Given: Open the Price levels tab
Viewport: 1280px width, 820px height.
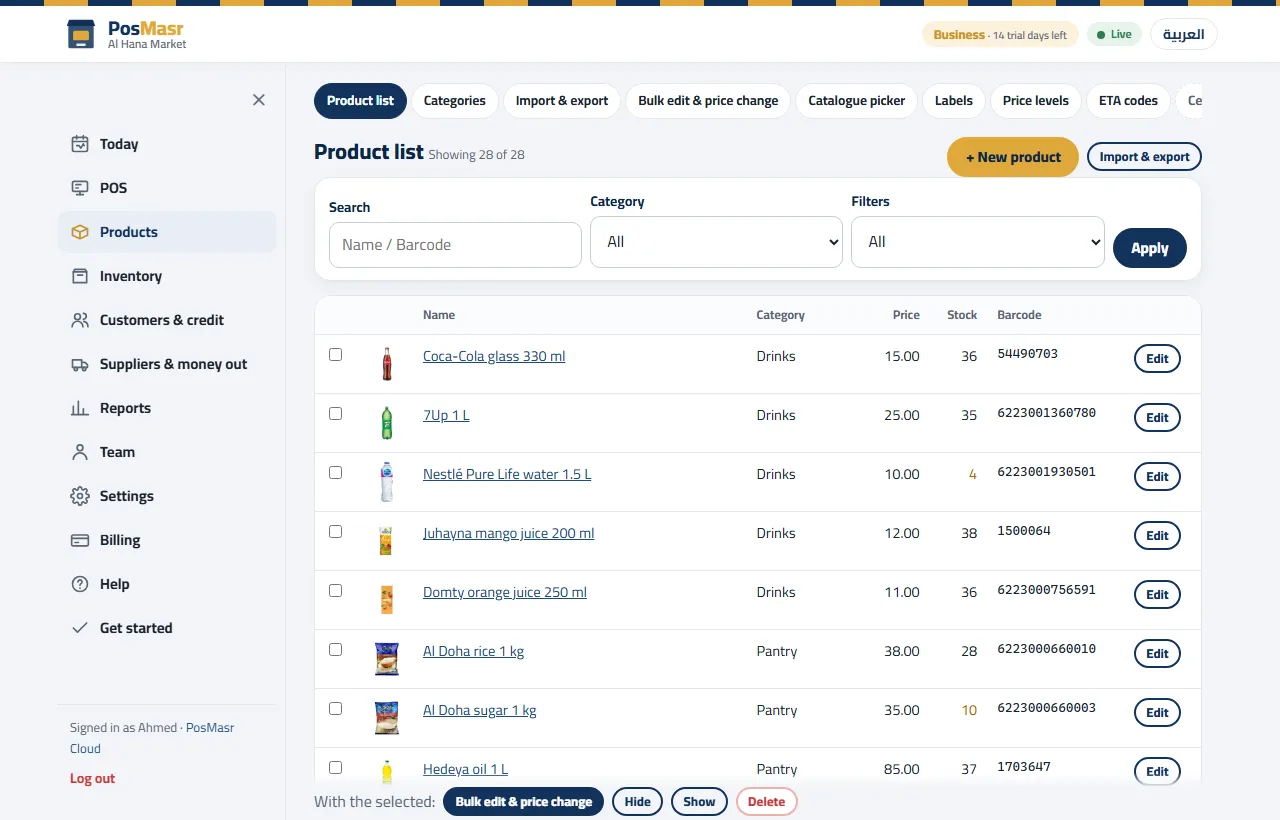Looking at the screenshot, I should pyautogui.click(x=1036, y=101).
